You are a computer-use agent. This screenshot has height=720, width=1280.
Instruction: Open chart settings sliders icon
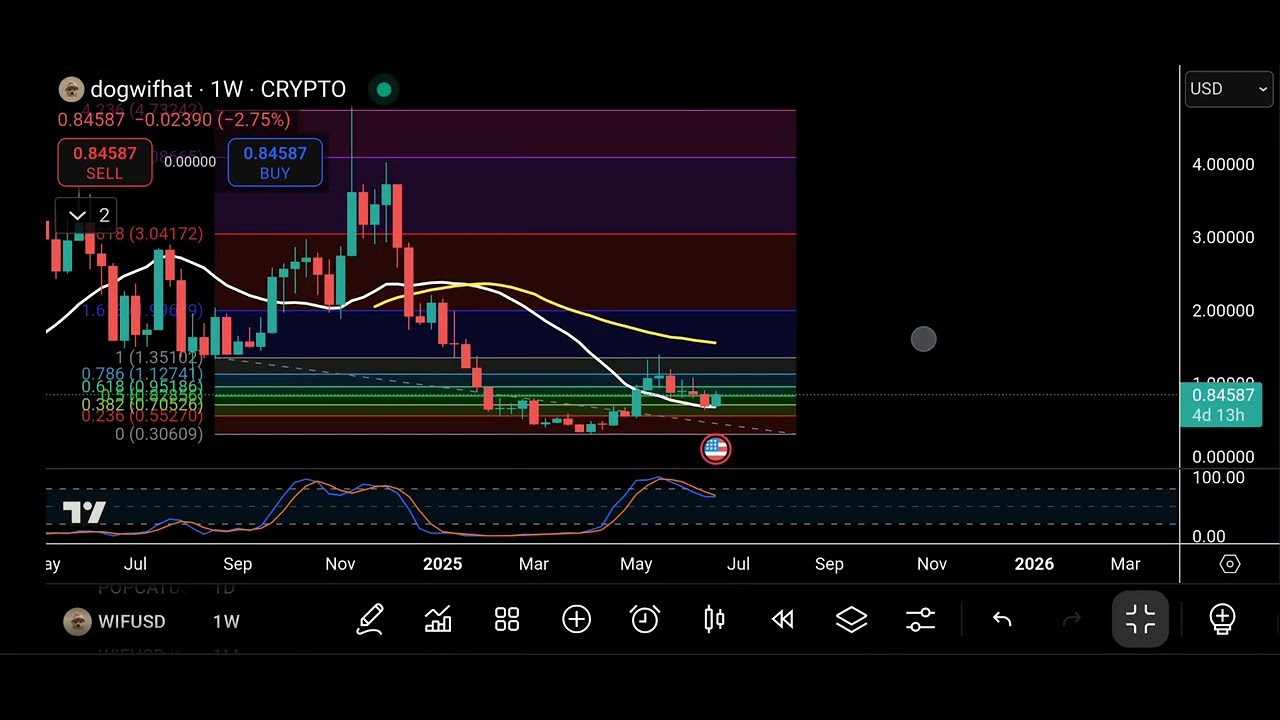point(919,620)
